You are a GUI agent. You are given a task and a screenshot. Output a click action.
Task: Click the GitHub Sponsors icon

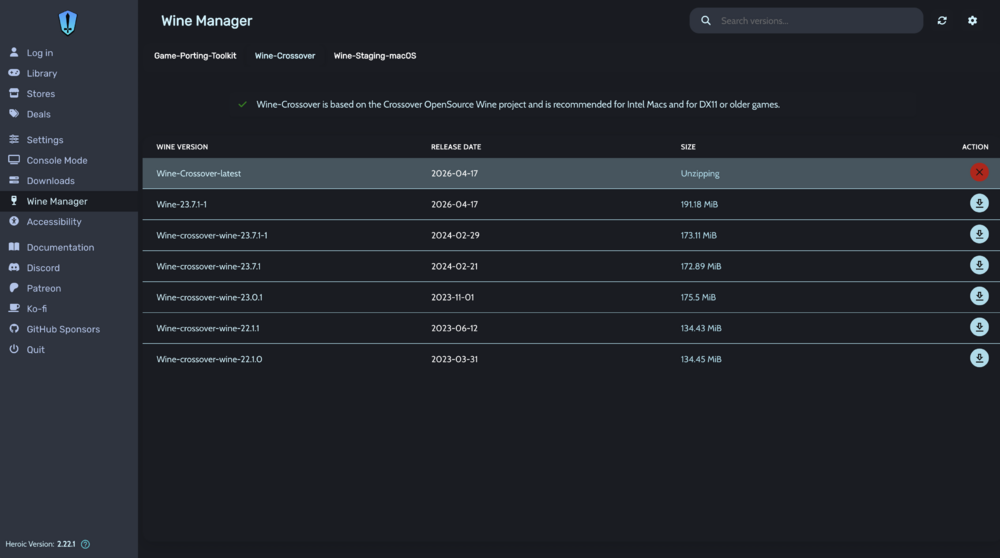coord(14,328)
